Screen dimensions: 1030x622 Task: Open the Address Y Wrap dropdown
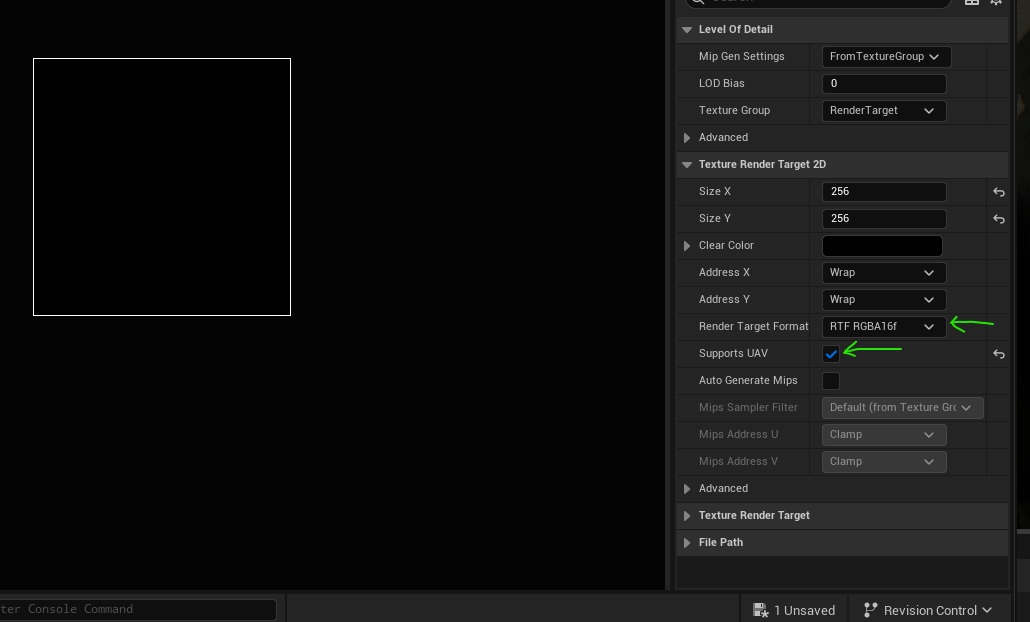click(884, 300)
